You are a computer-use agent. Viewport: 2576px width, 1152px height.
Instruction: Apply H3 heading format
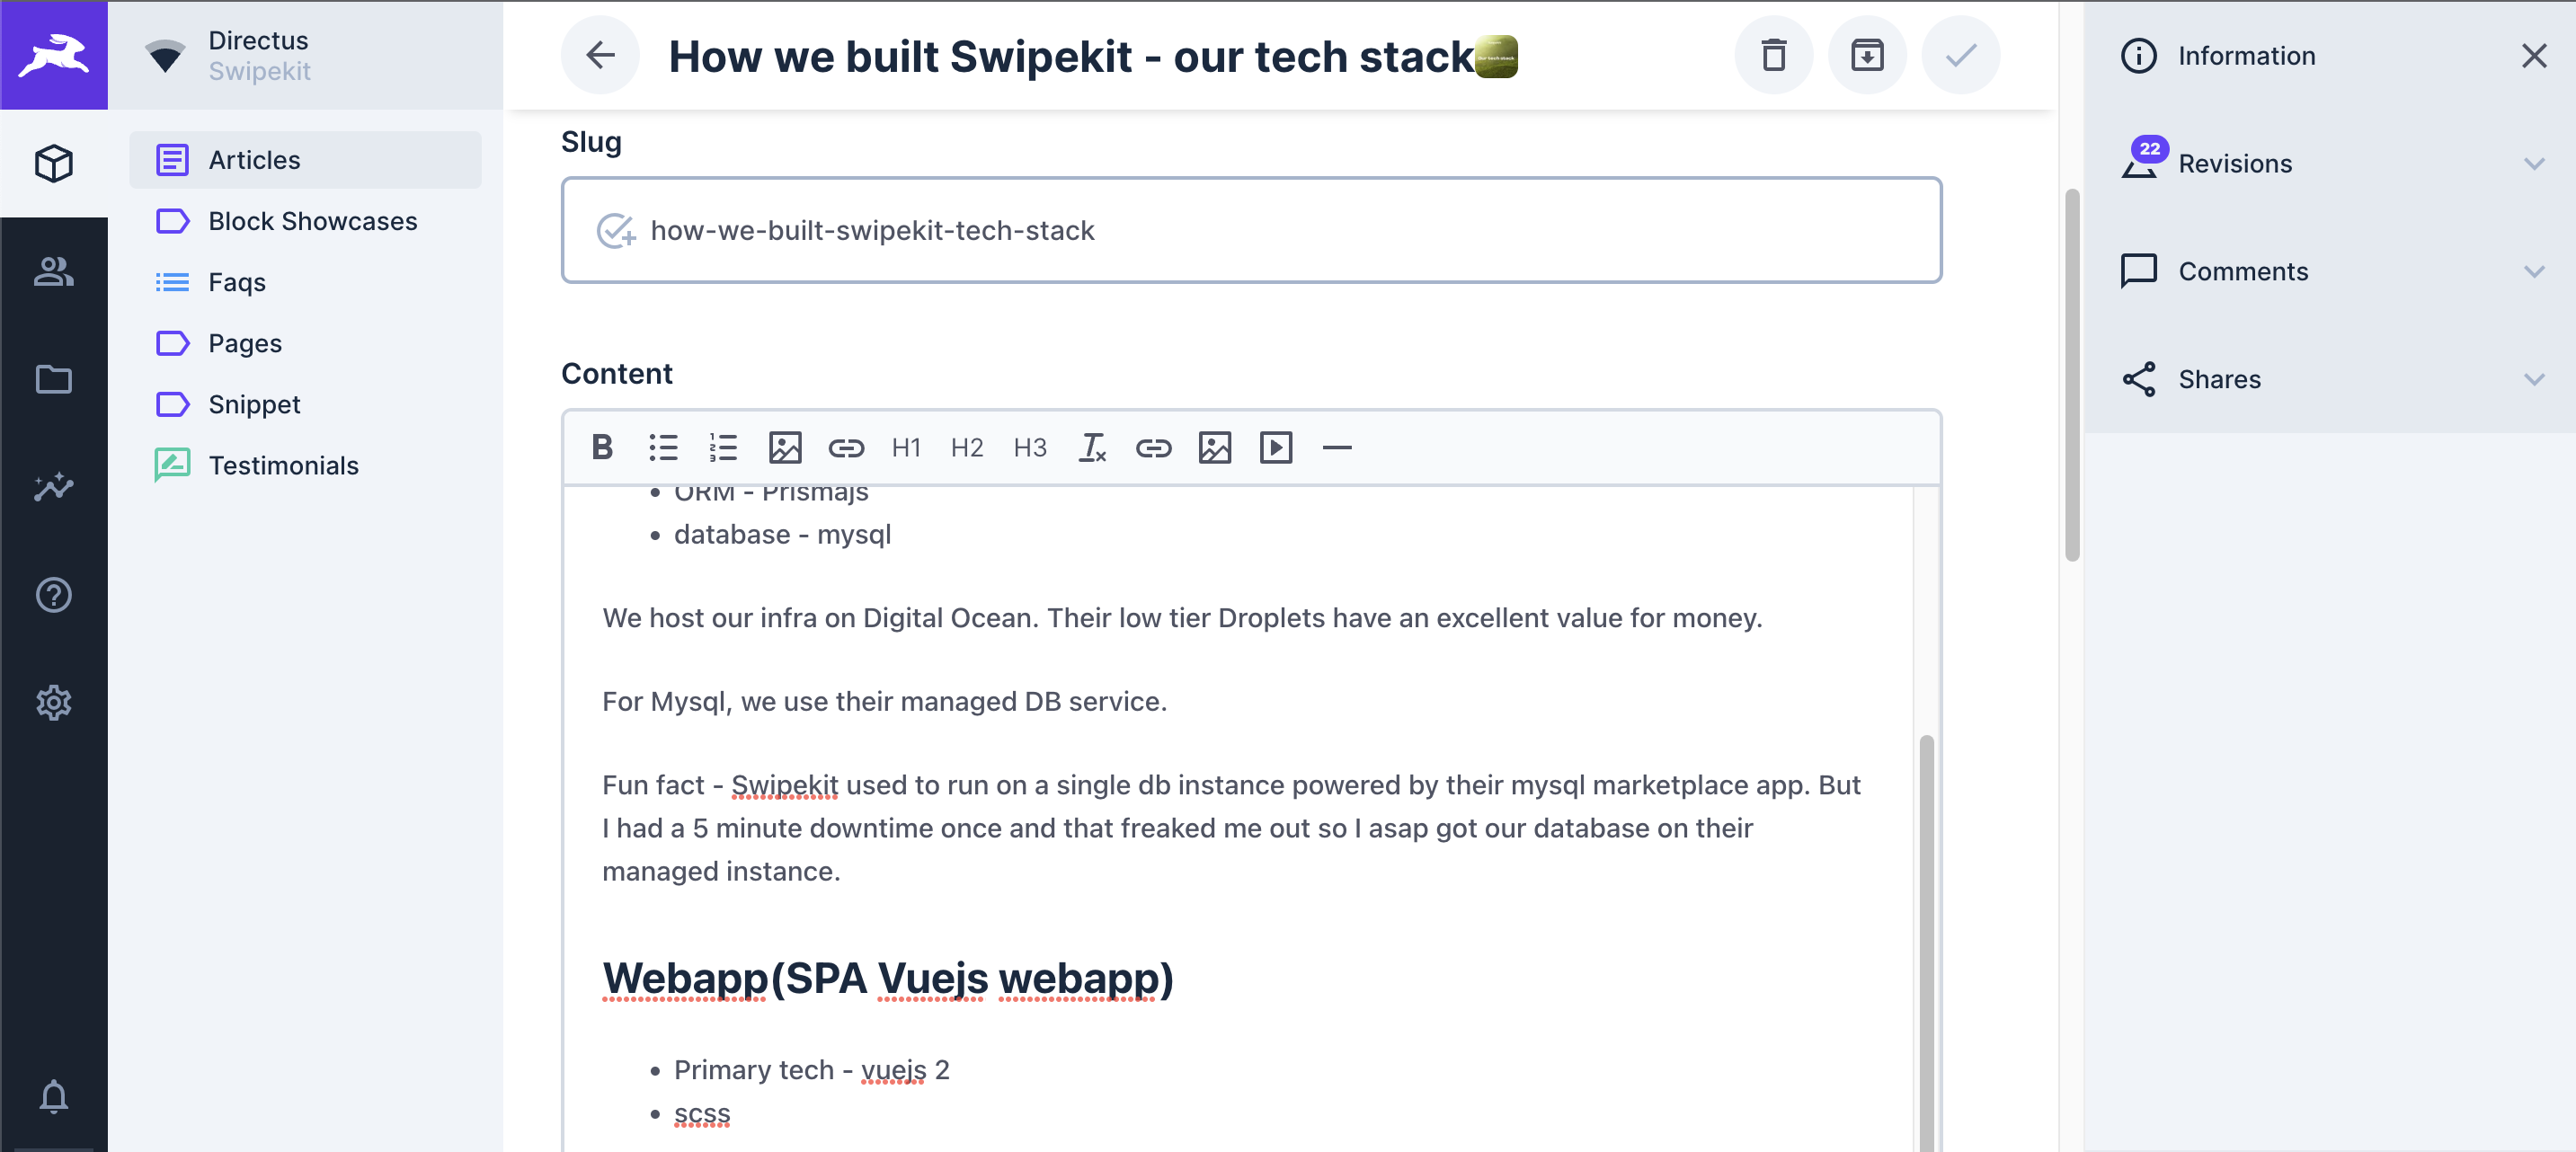(1030, 447)
